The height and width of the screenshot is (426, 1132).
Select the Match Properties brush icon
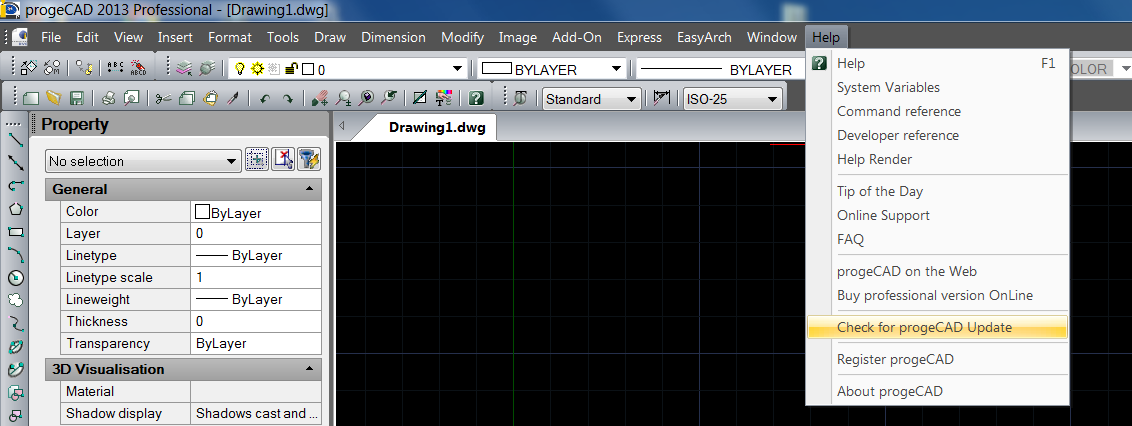coord(232,98)
